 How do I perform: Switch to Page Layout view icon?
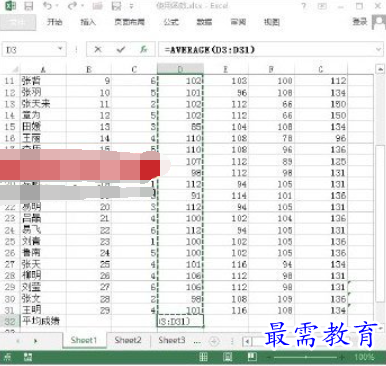coord(228,357)
